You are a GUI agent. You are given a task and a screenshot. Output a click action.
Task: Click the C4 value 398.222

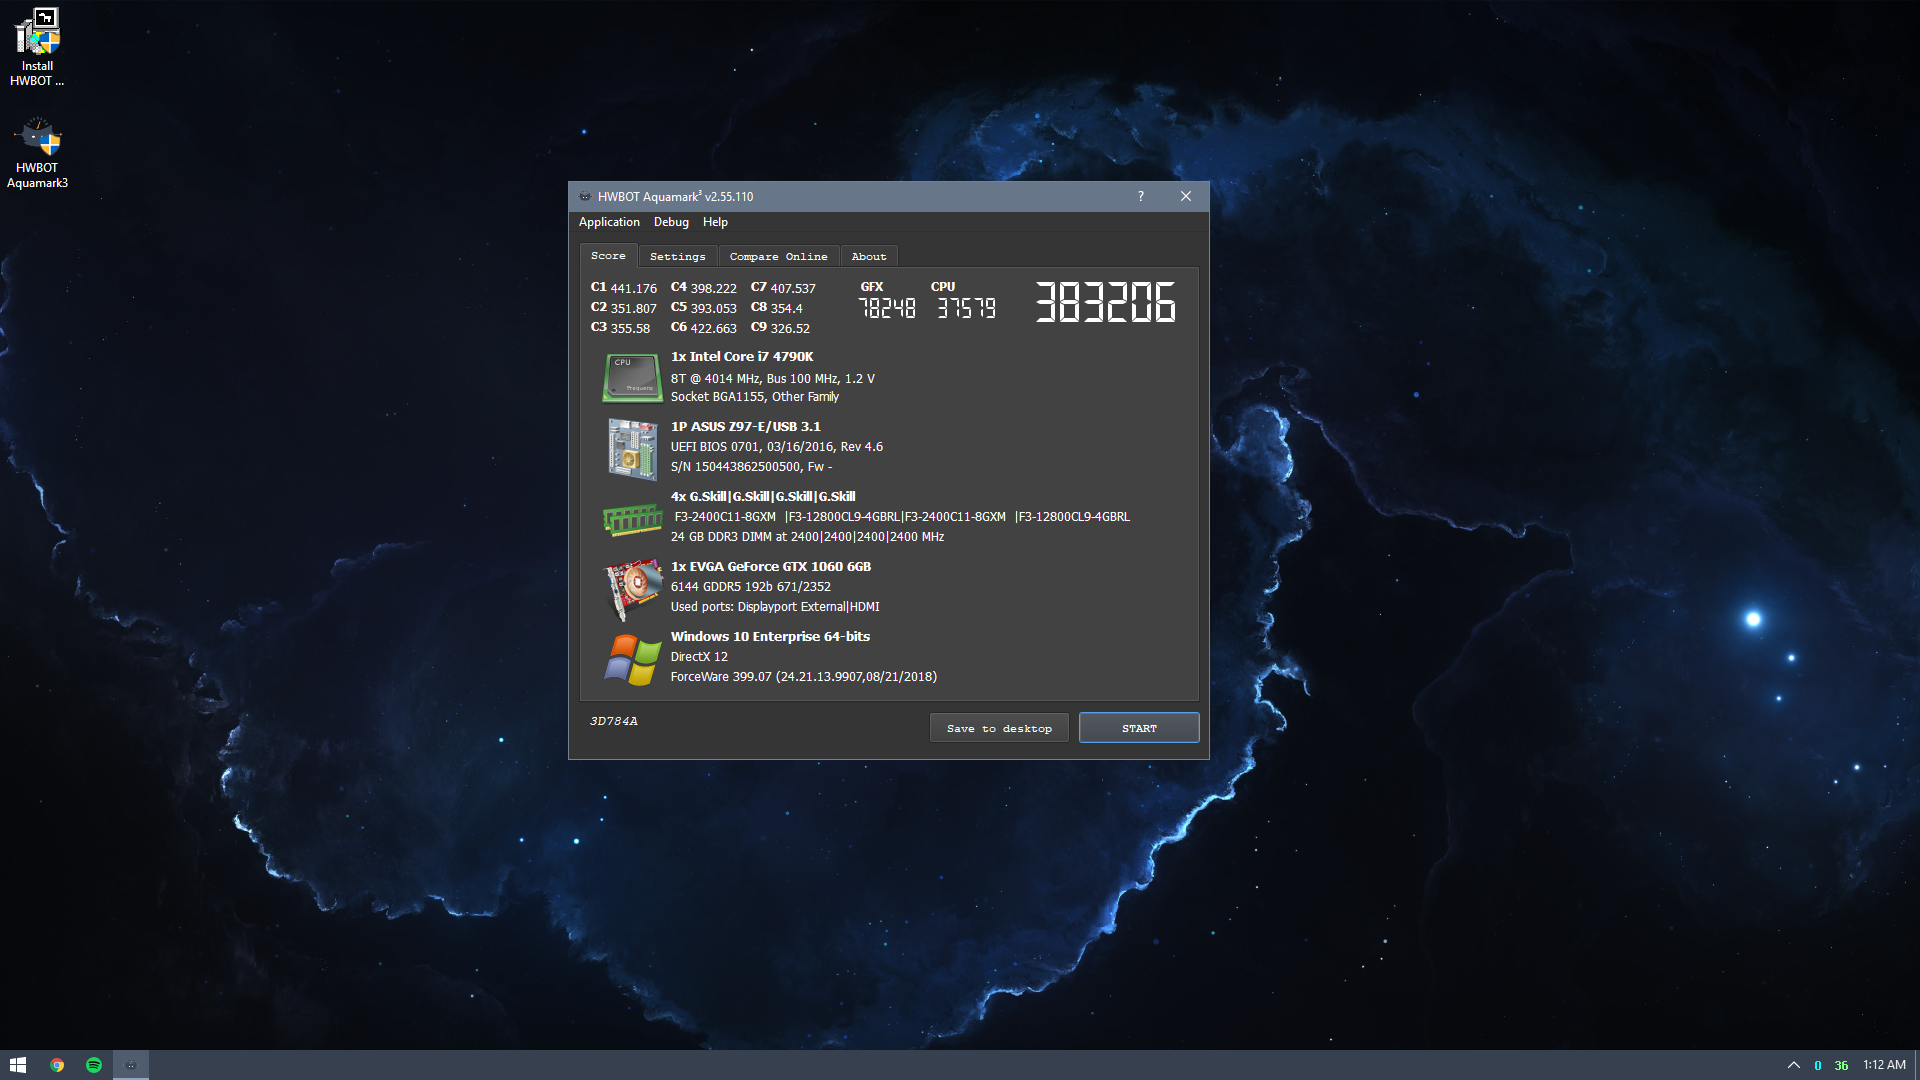(x=713, y=288)
